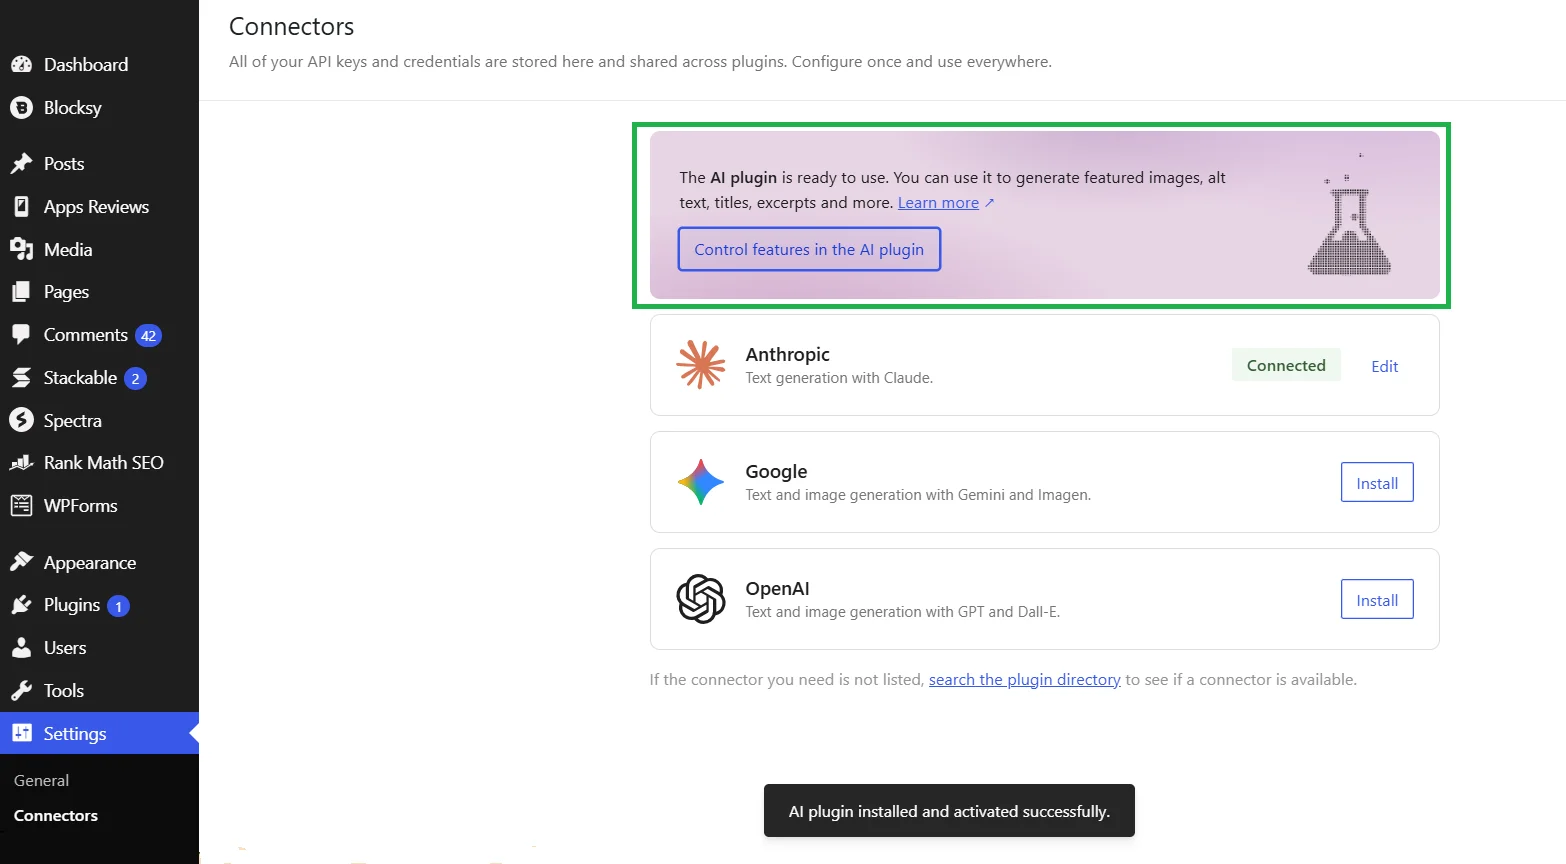Click the WPForms icon in sidebar
Screen dimensions: 1566x864
coord(21,505)
